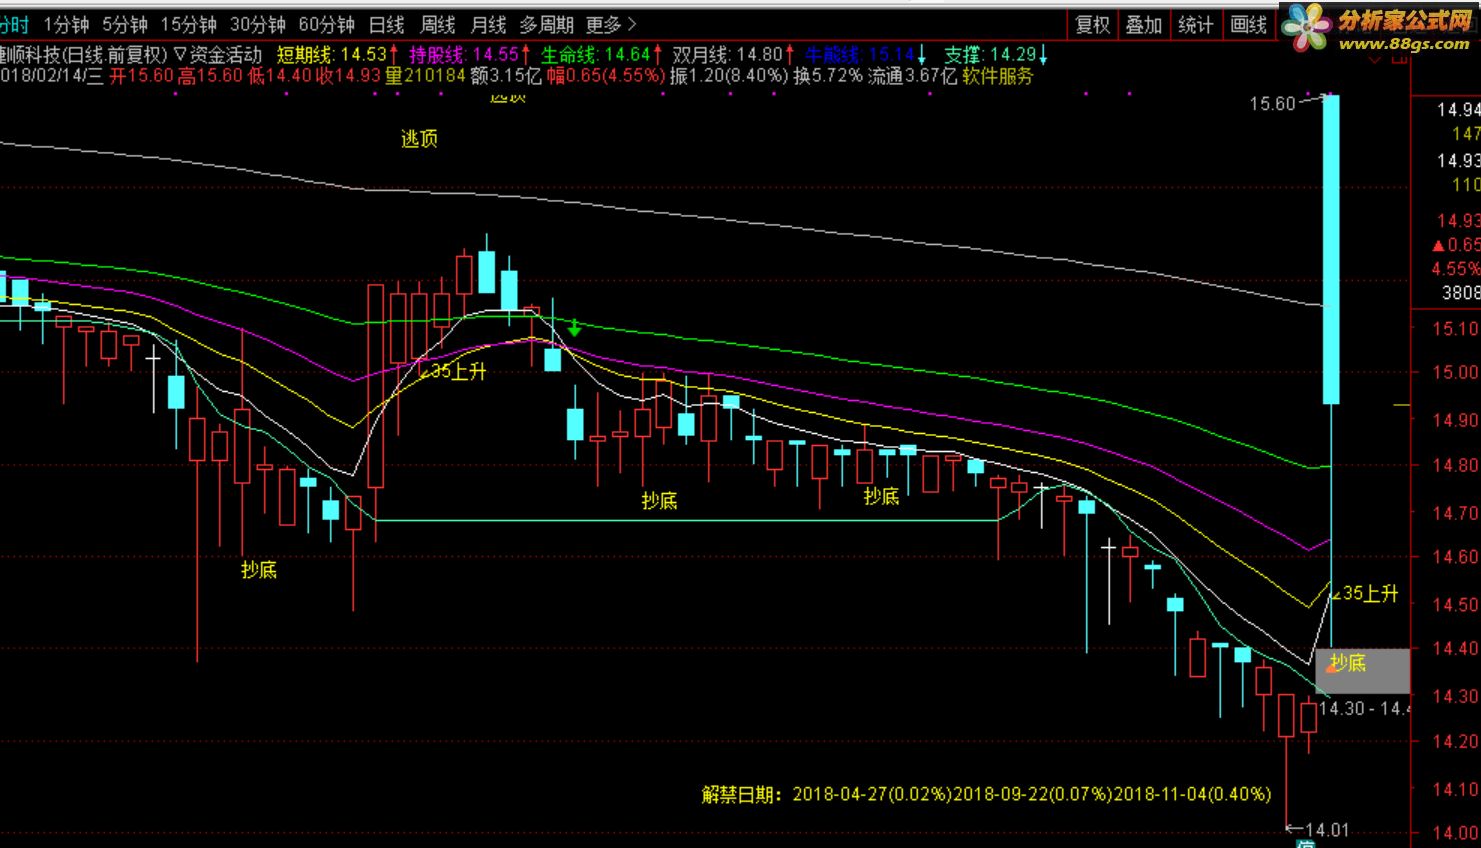Click the 收14.93 closing price value

click(x=349, y=76)
